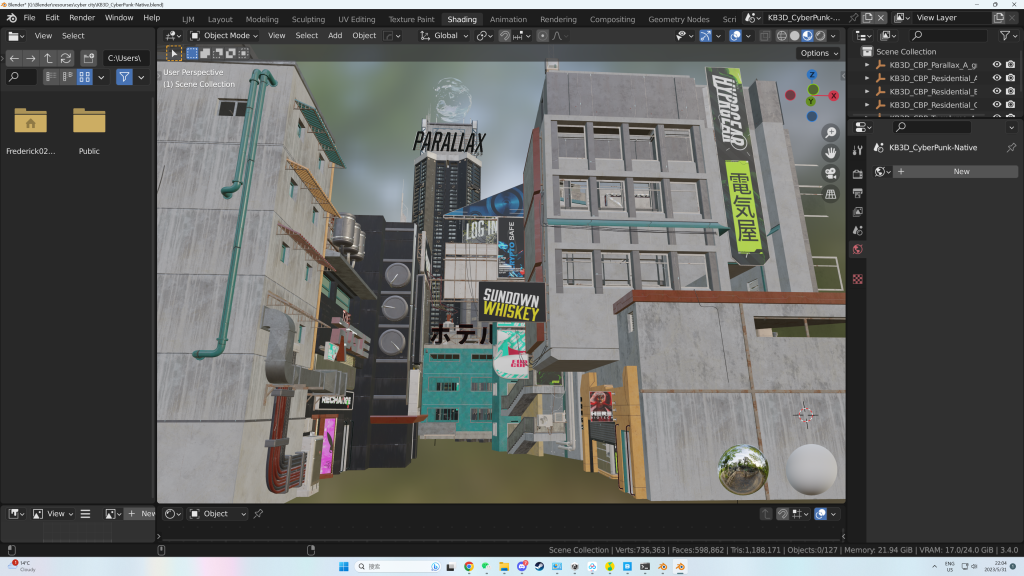Open the Texture properties tab
Viewport: 1024px width, 576px height.
point(857,280)
